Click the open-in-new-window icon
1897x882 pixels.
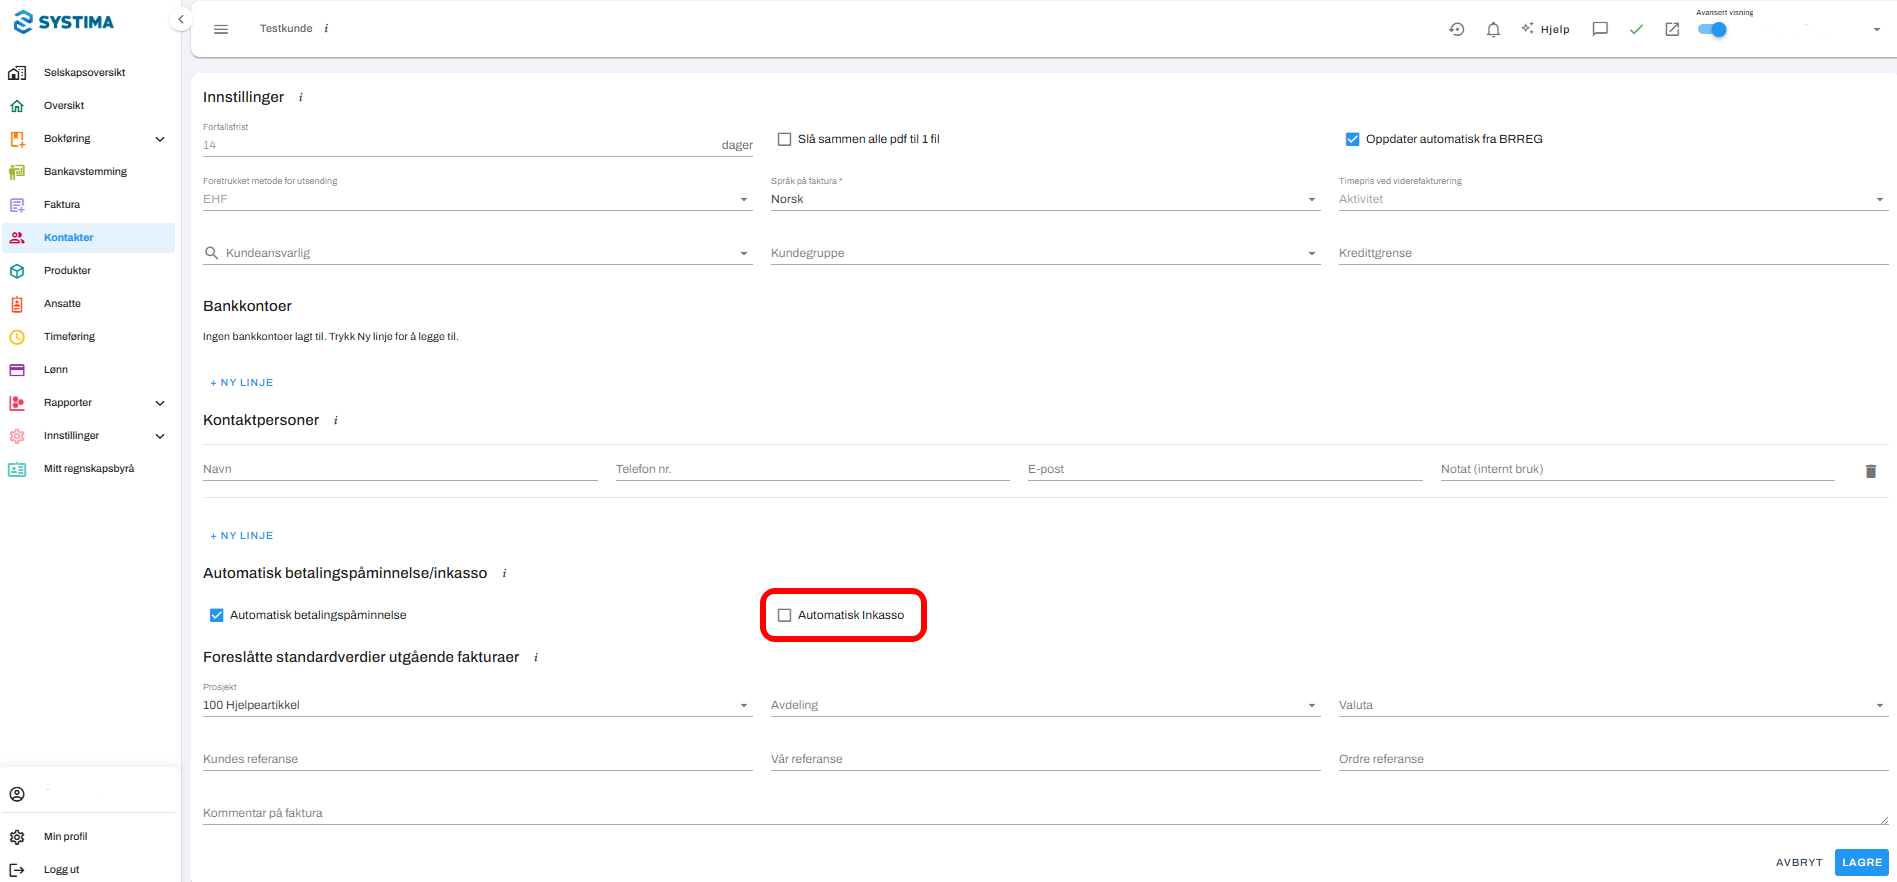pyautogui.click(x=1672, y=30)
